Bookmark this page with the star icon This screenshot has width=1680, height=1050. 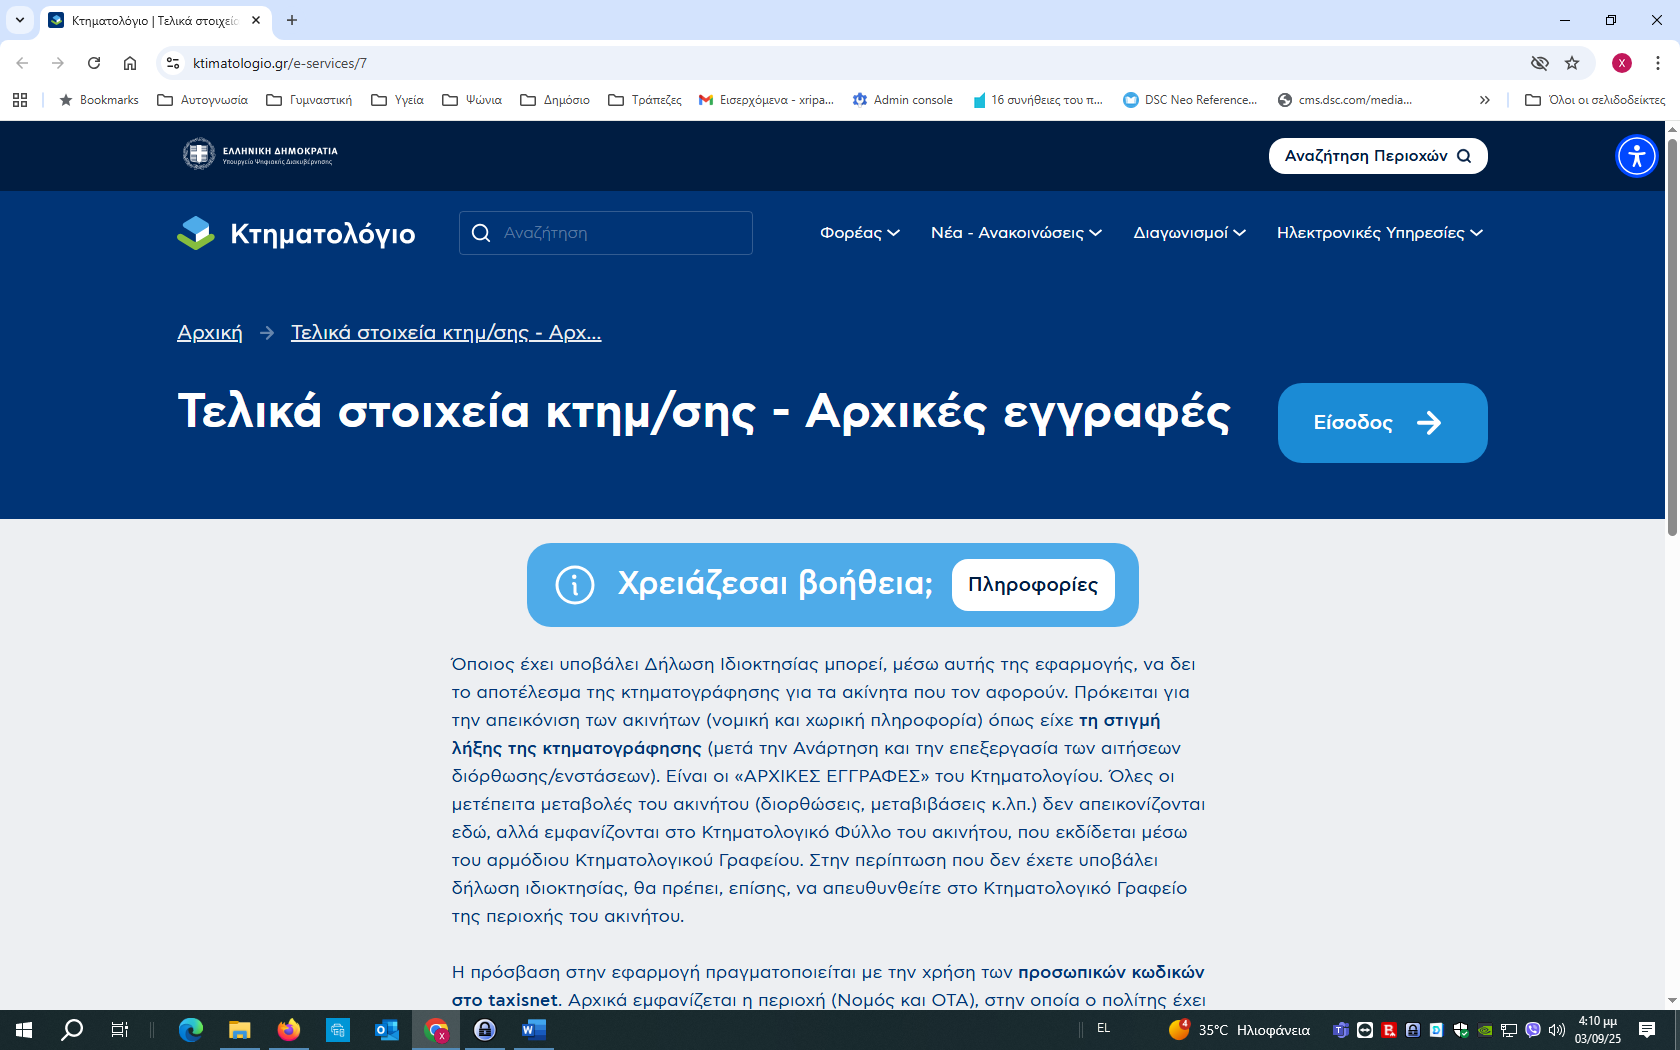pos(1572,63)
